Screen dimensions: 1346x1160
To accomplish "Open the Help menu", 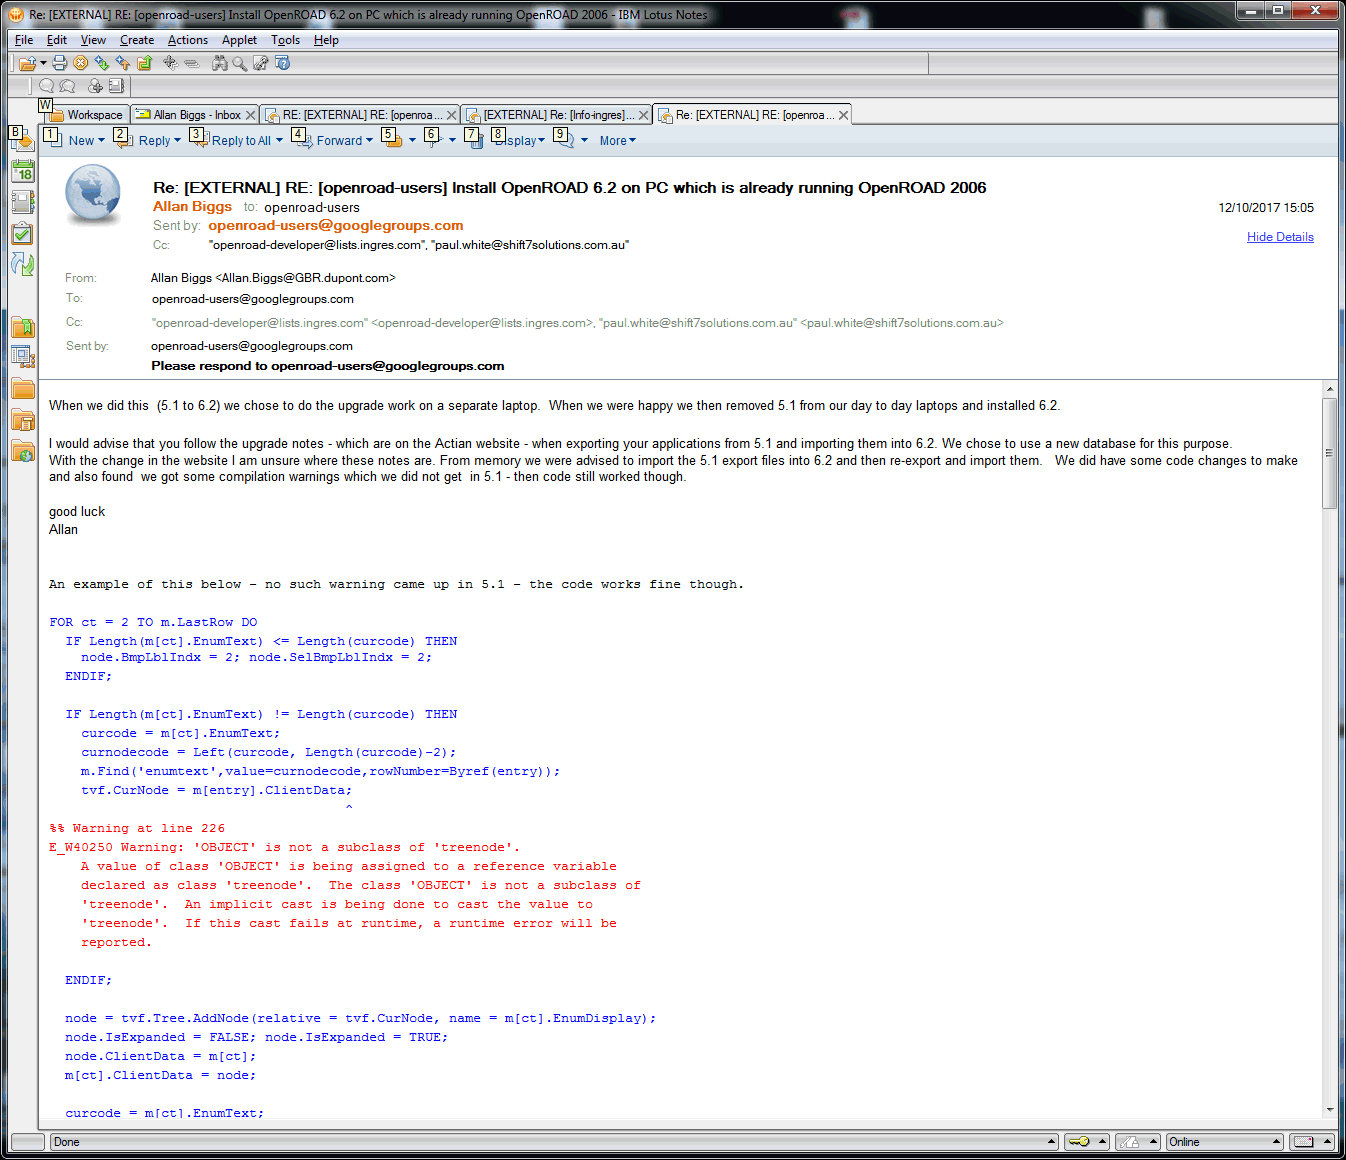I will click(x=326, y=40).
